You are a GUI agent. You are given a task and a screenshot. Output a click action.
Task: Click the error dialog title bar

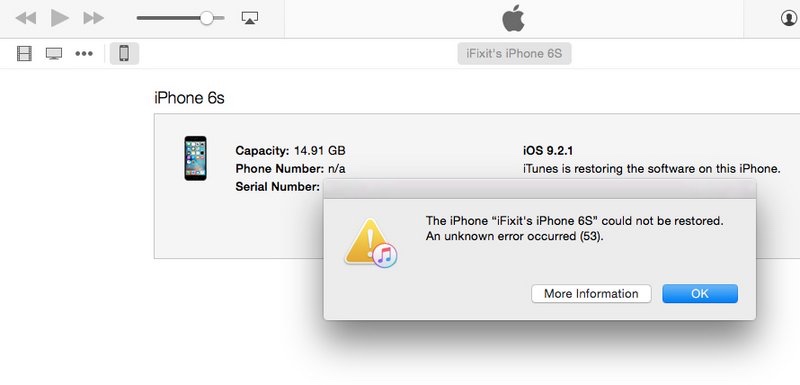click(540, 189)
